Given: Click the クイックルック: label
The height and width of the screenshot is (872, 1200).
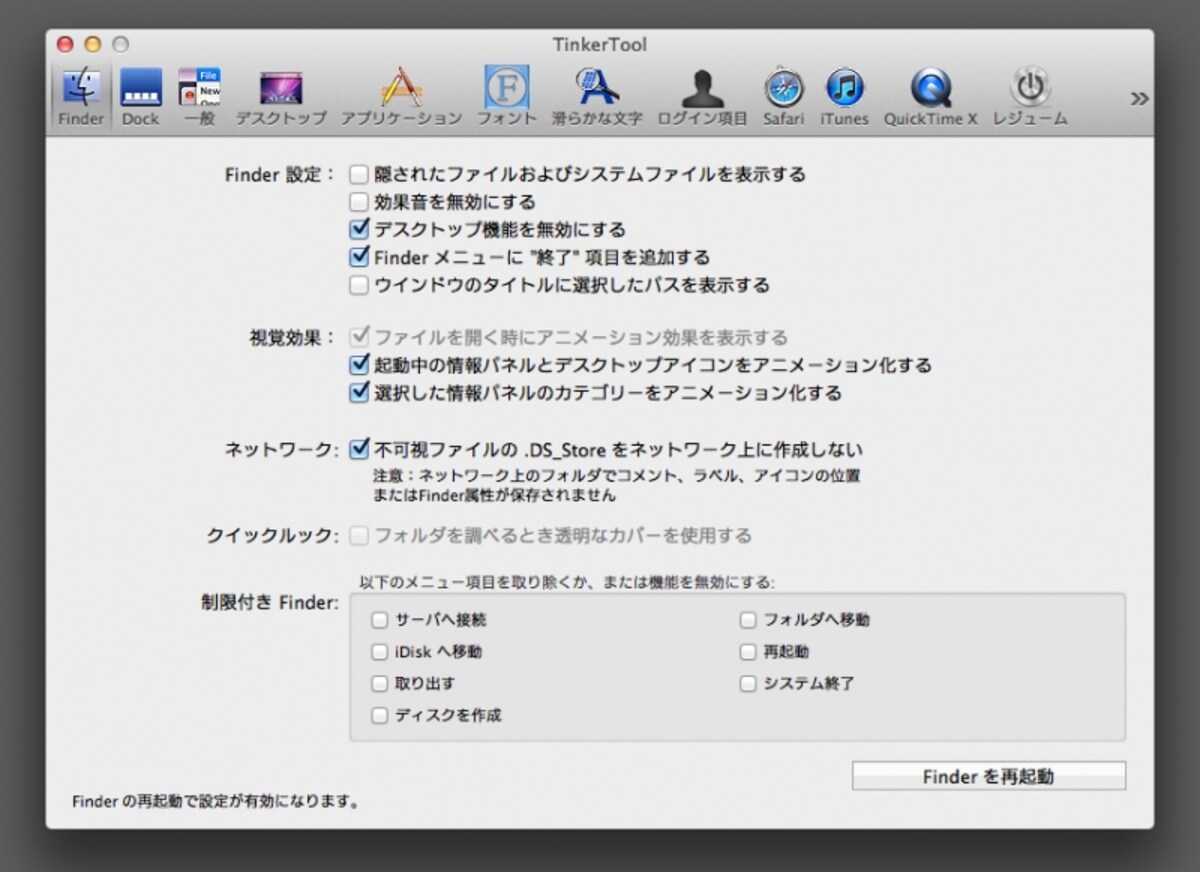Looking at the screenshot, I should pos(273,536).
